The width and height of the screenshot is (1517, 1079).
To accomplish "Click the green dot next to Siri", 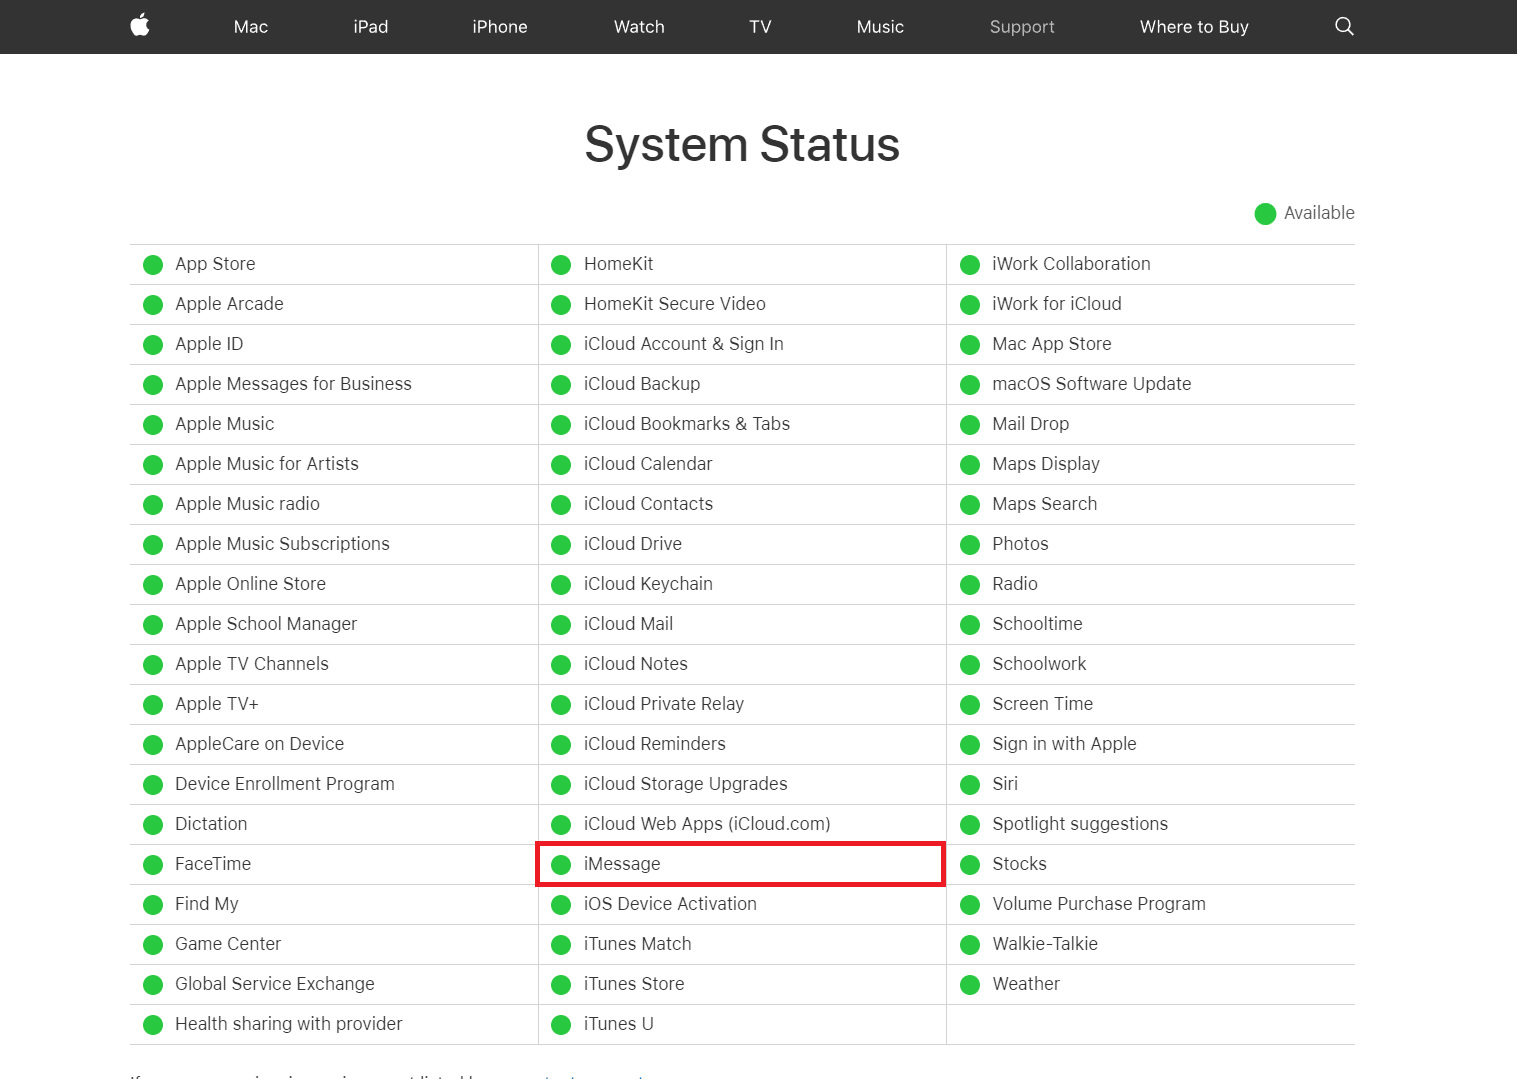I will (970, 785).
